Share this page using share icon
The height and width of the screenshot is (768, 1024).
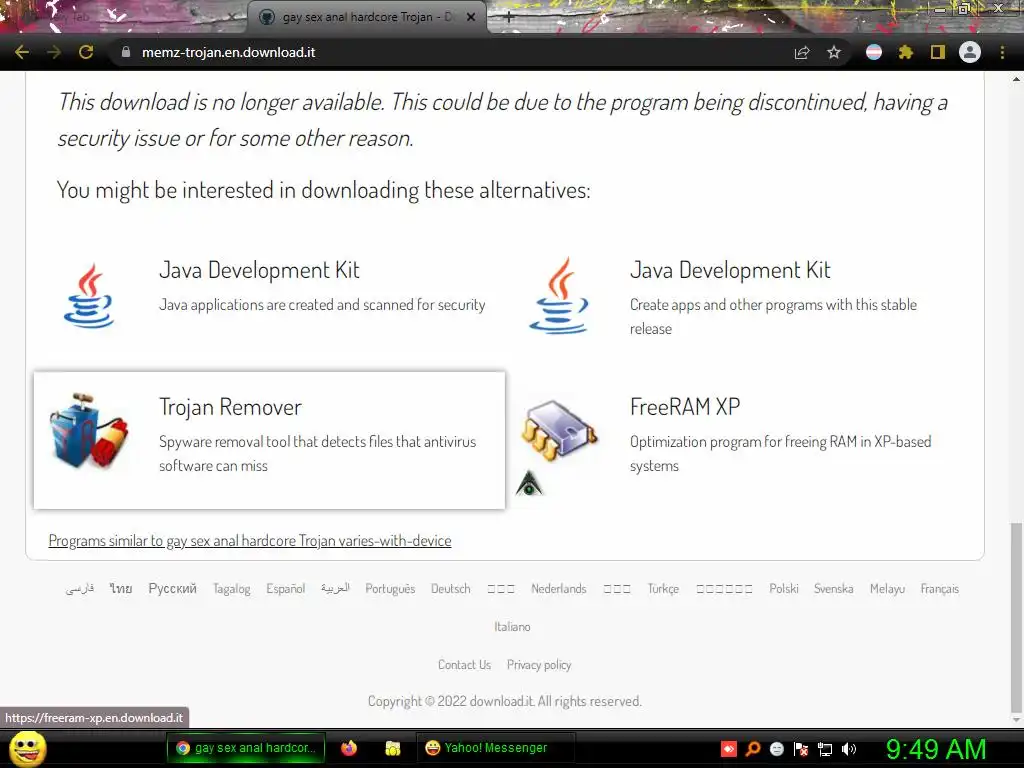[x=802, y=52]
